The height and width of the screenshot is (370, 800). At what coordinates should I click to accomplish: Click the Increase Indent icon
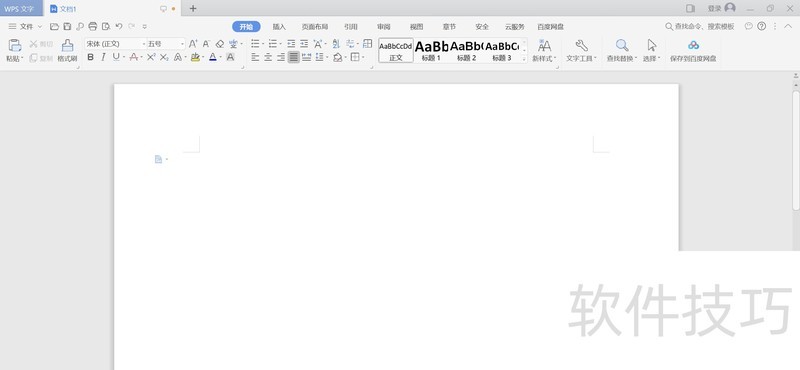[x=304, y=44]
